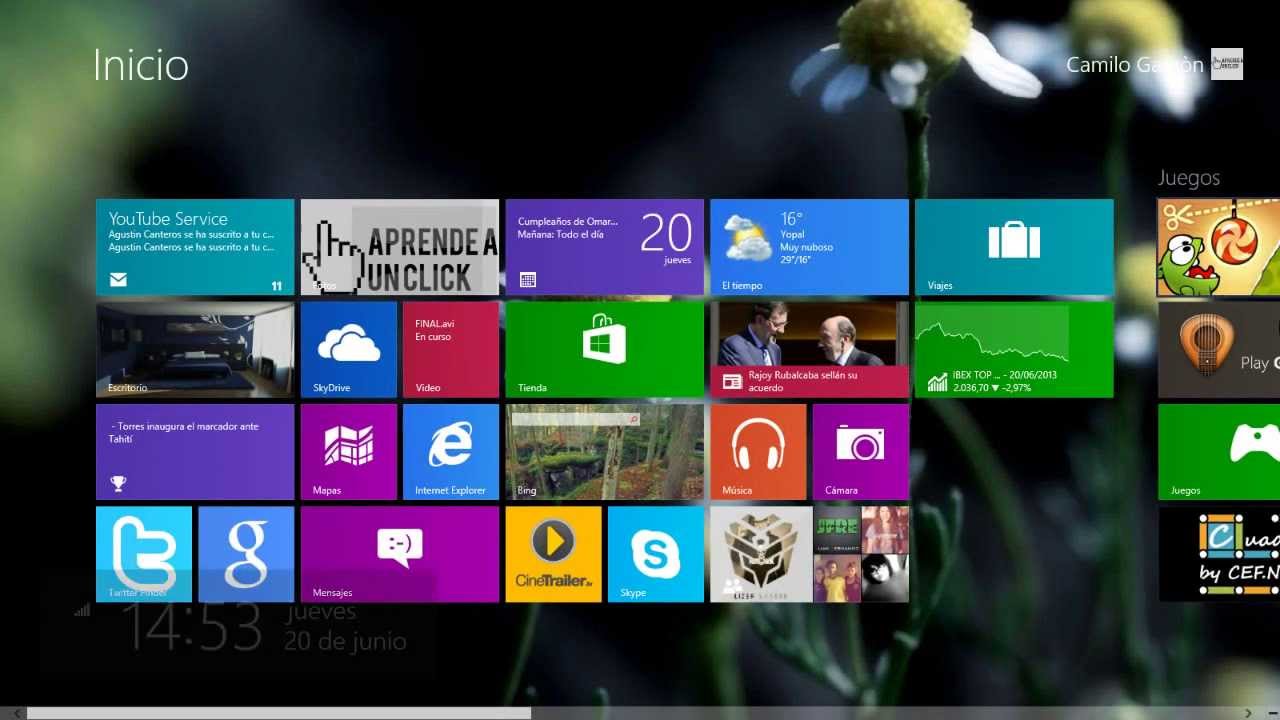Click the Juegos group heading
The image size is (1280, 720).
(x=1189, y=178)
